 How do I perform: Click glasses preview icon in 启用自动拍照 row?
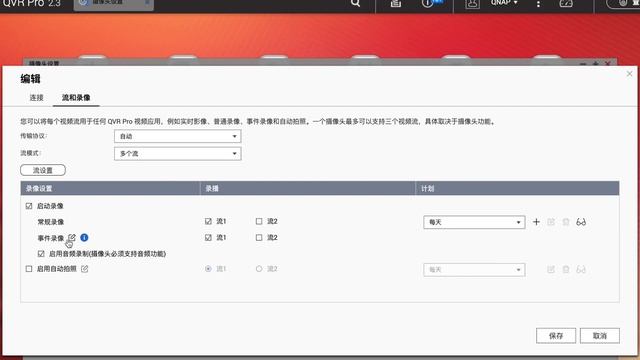(581, 269)
